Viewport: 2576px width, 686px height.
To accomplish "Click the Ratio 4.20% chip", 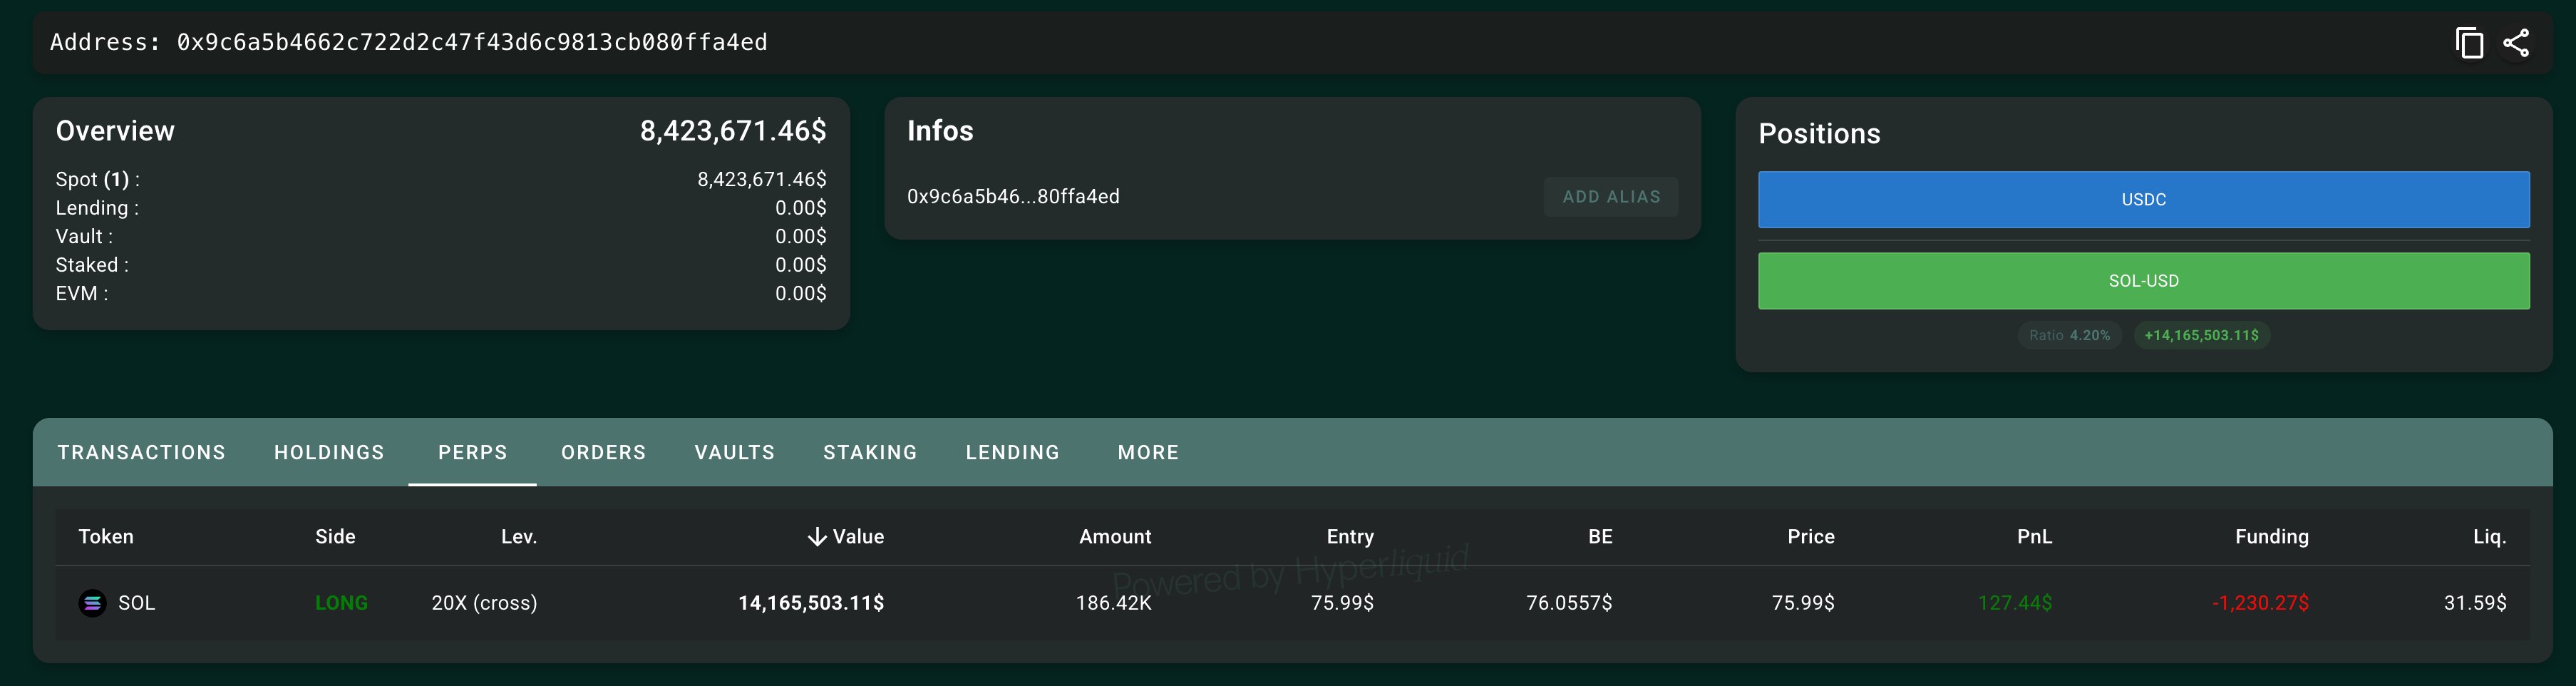I will tap(2069, 336).
